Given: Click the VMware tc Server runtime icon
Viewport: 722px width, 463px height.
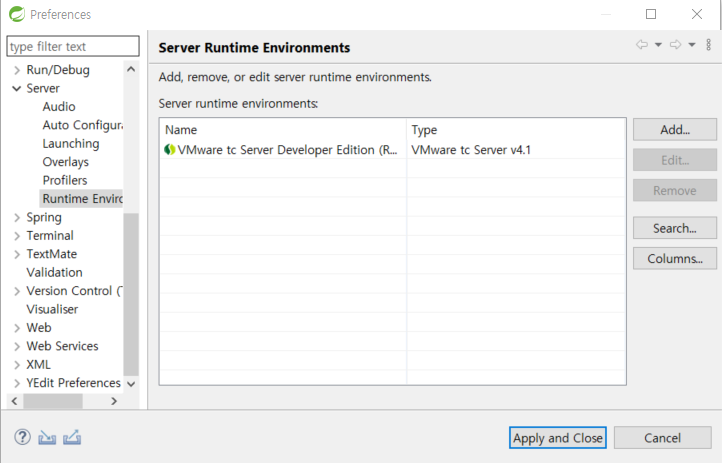Looking at the screenshot, I should click(170, 150).
